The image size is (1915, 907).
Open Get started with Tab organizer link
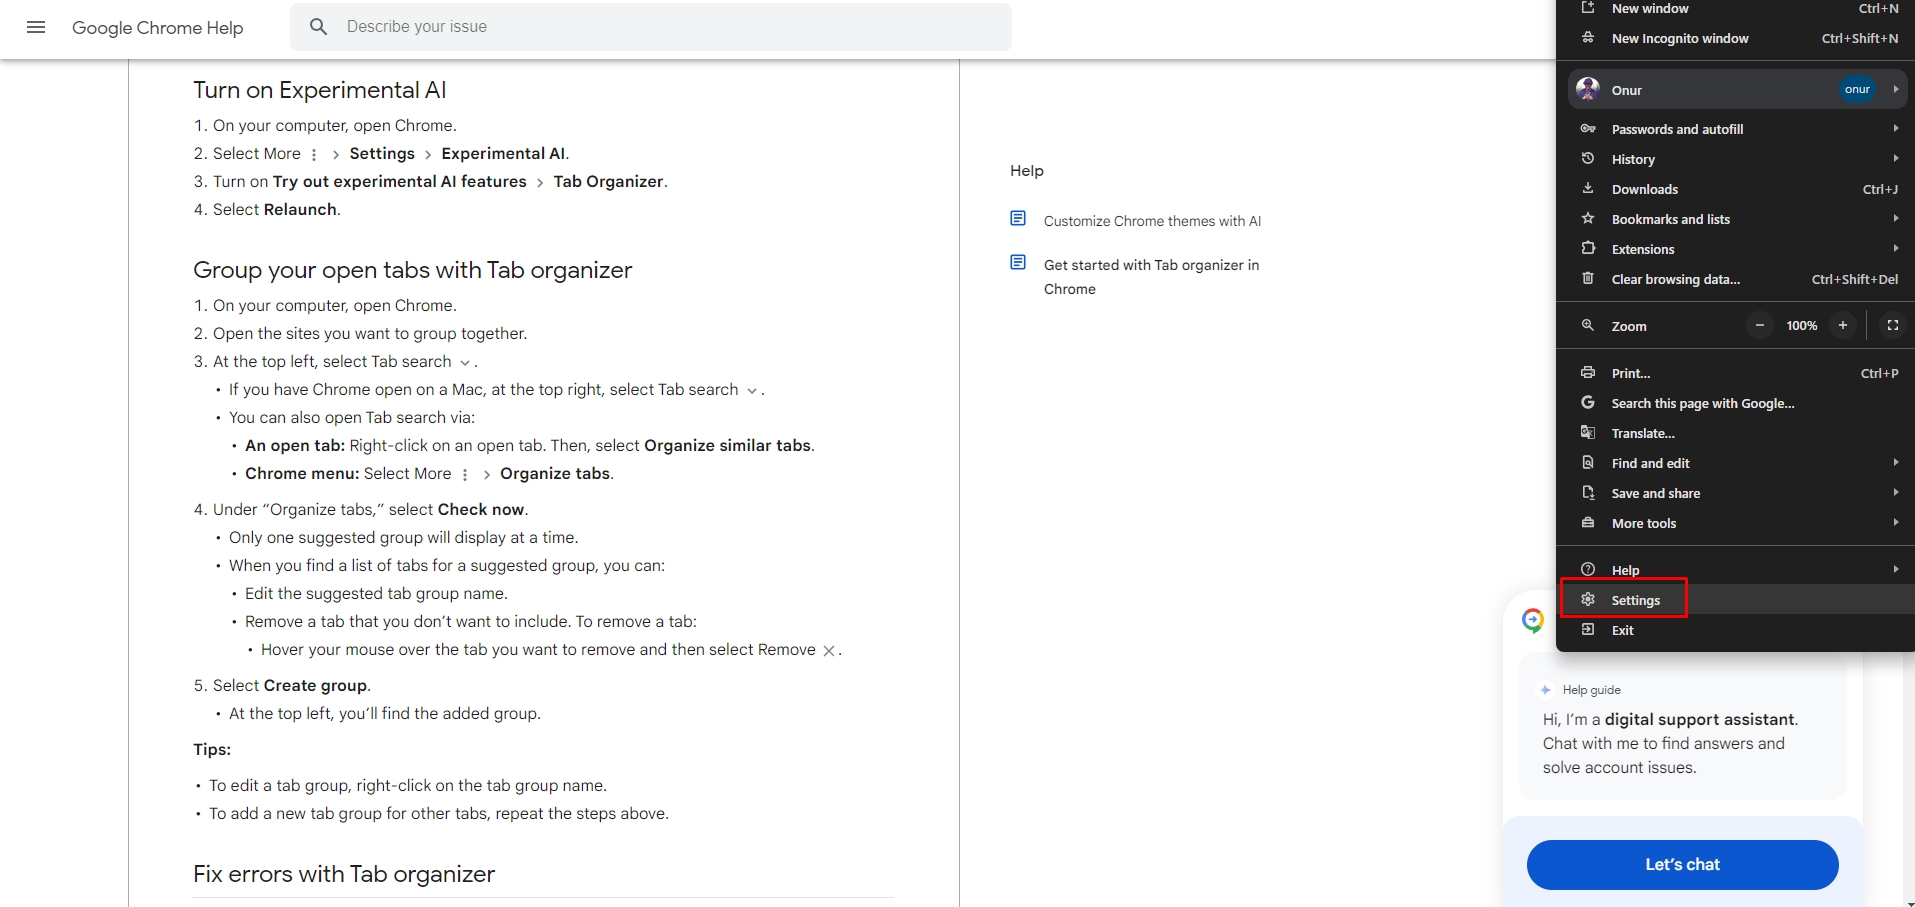click(x=1152, y=277)
